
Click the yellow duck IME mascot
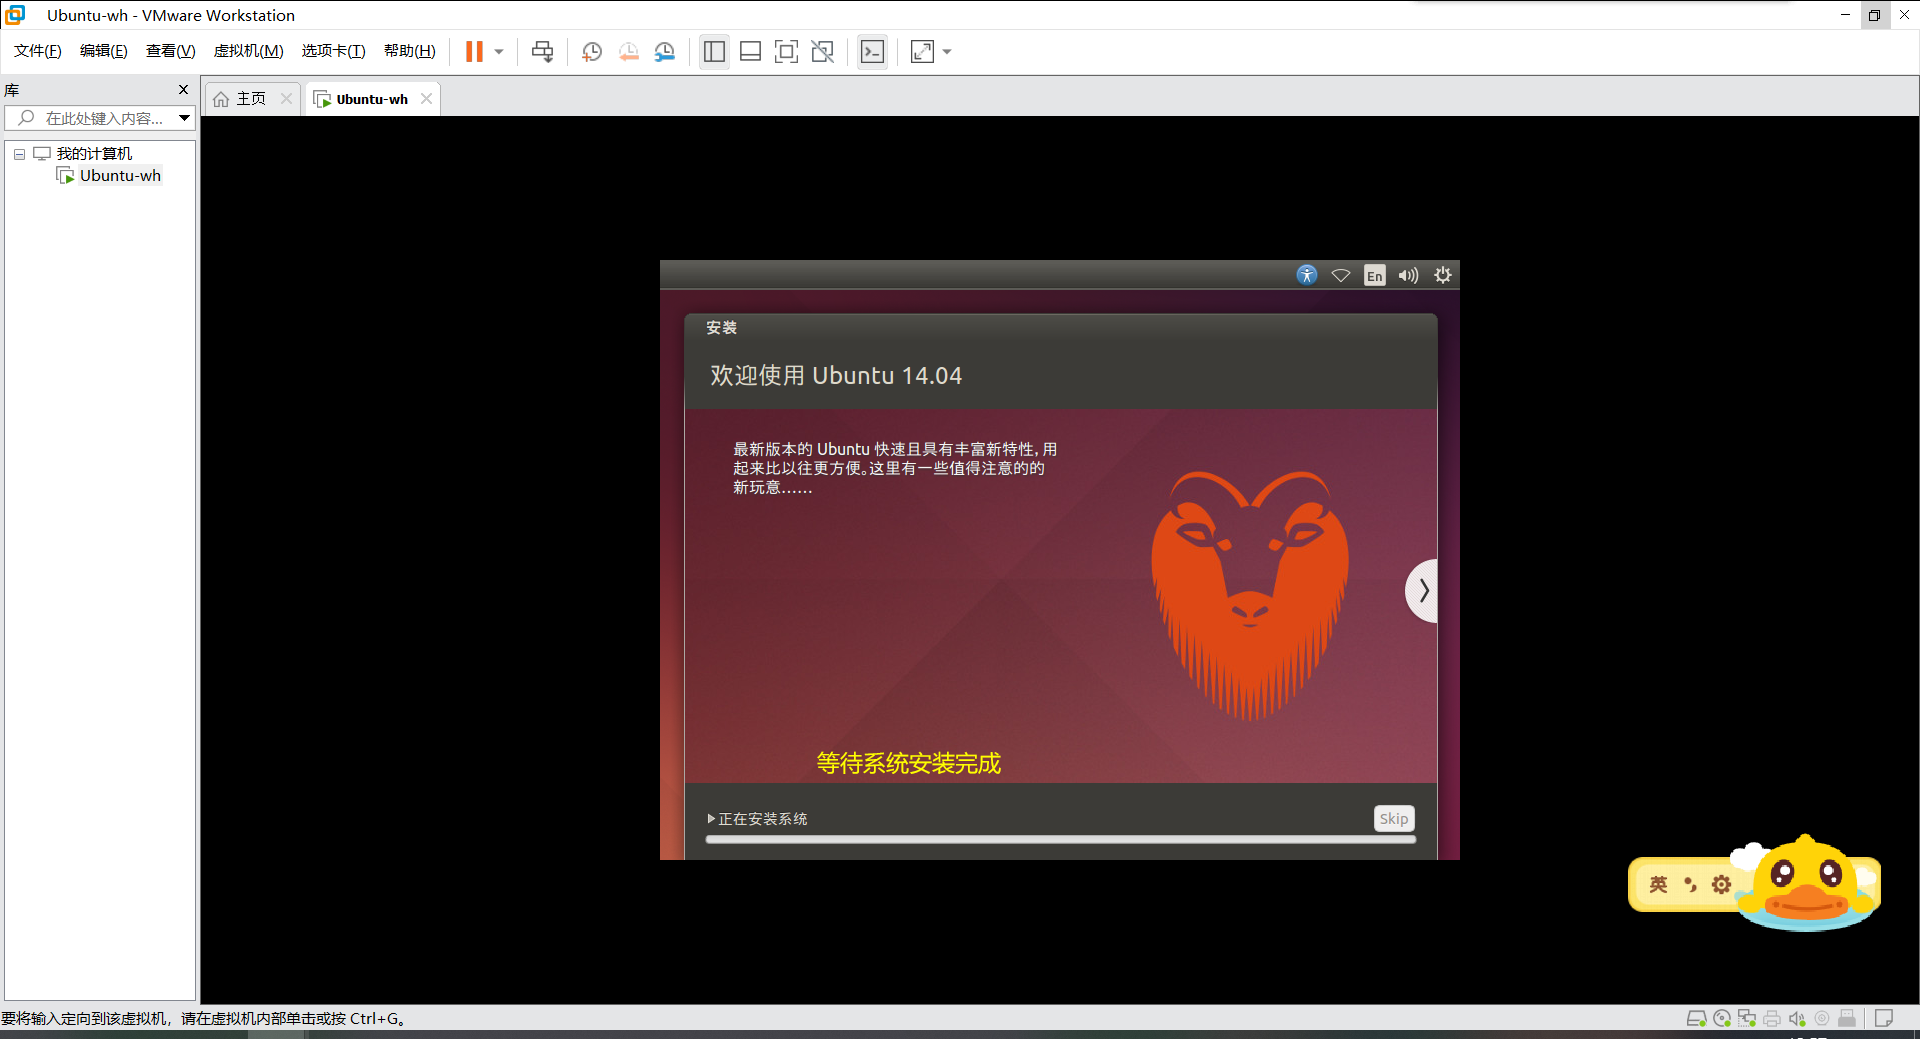click(x=1807, y=882)
